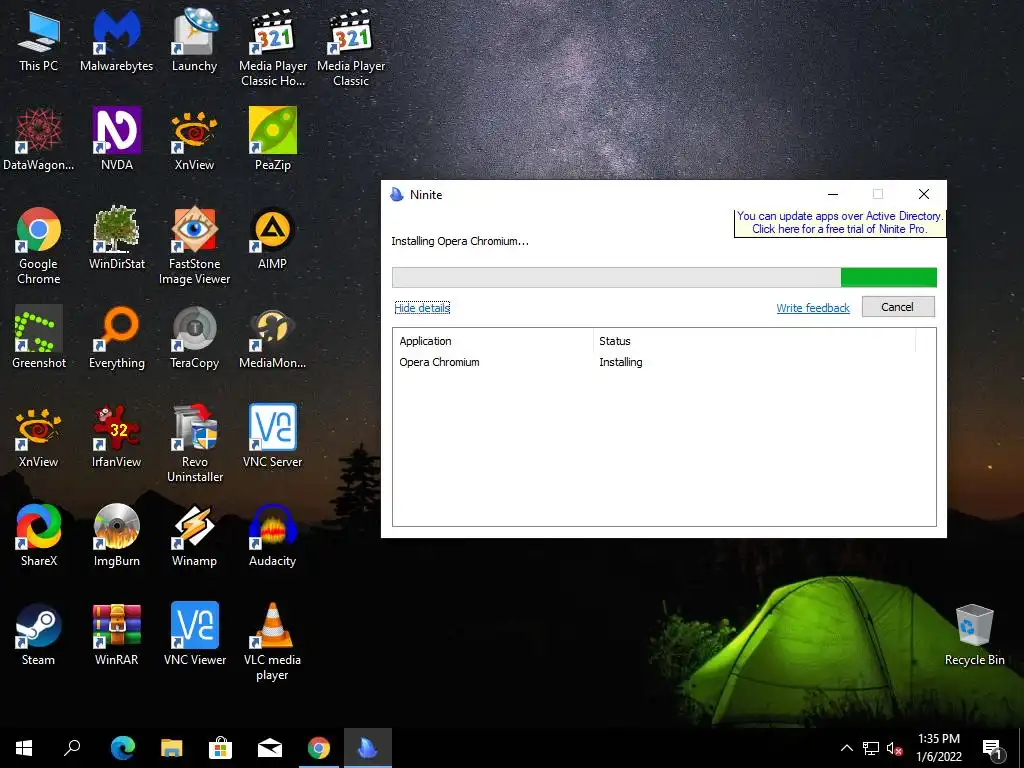Show hidden system tray icons
This screenshot has width=1024, height=768.
846,748
